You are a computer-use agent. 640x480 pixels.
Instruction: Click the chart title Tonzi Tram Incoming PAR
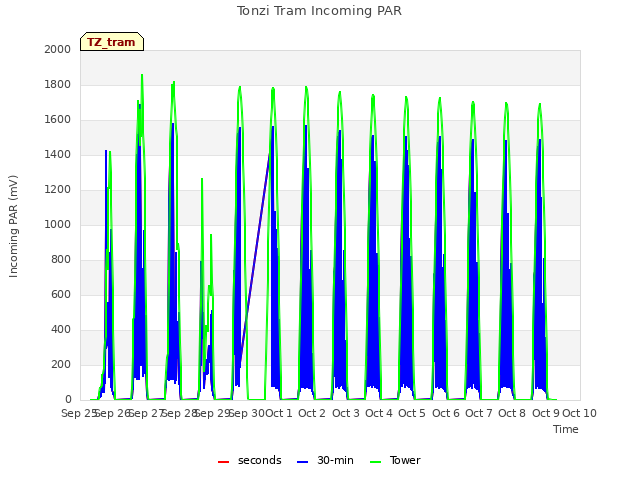[x=319, y=11]
